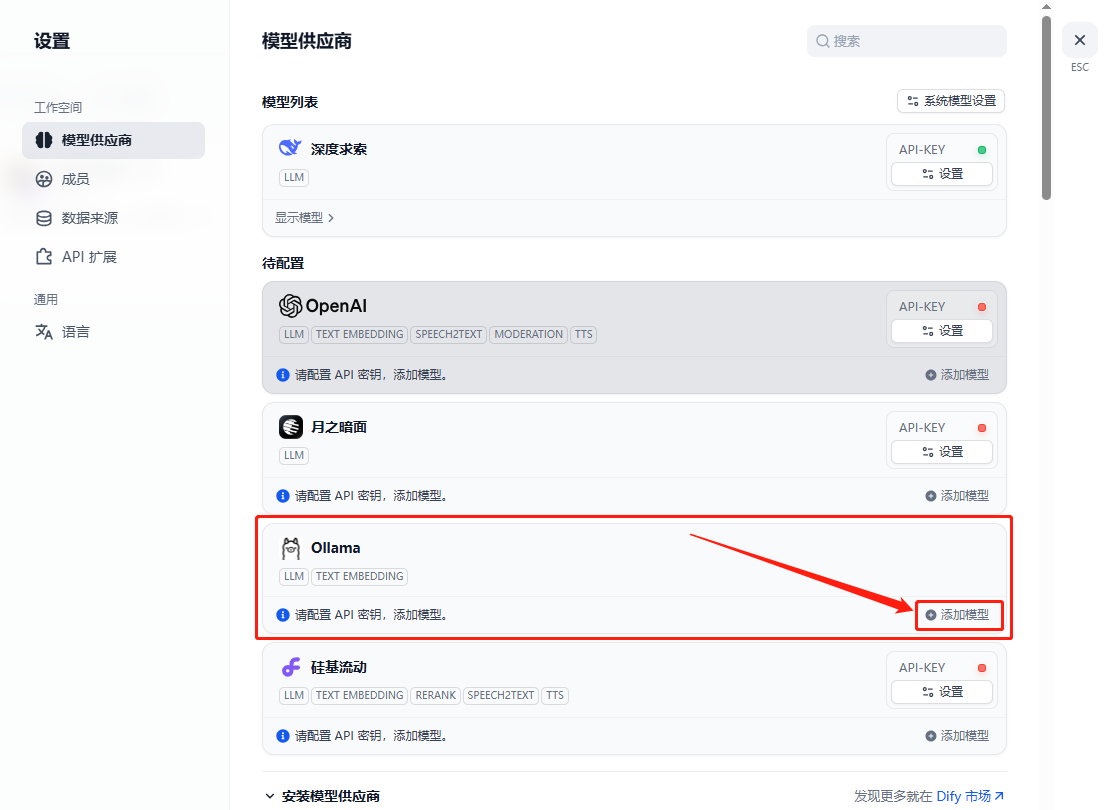Click the info icon in 硅基流动 card
The height and width of the screenshot is (810, 1111).
283,736
